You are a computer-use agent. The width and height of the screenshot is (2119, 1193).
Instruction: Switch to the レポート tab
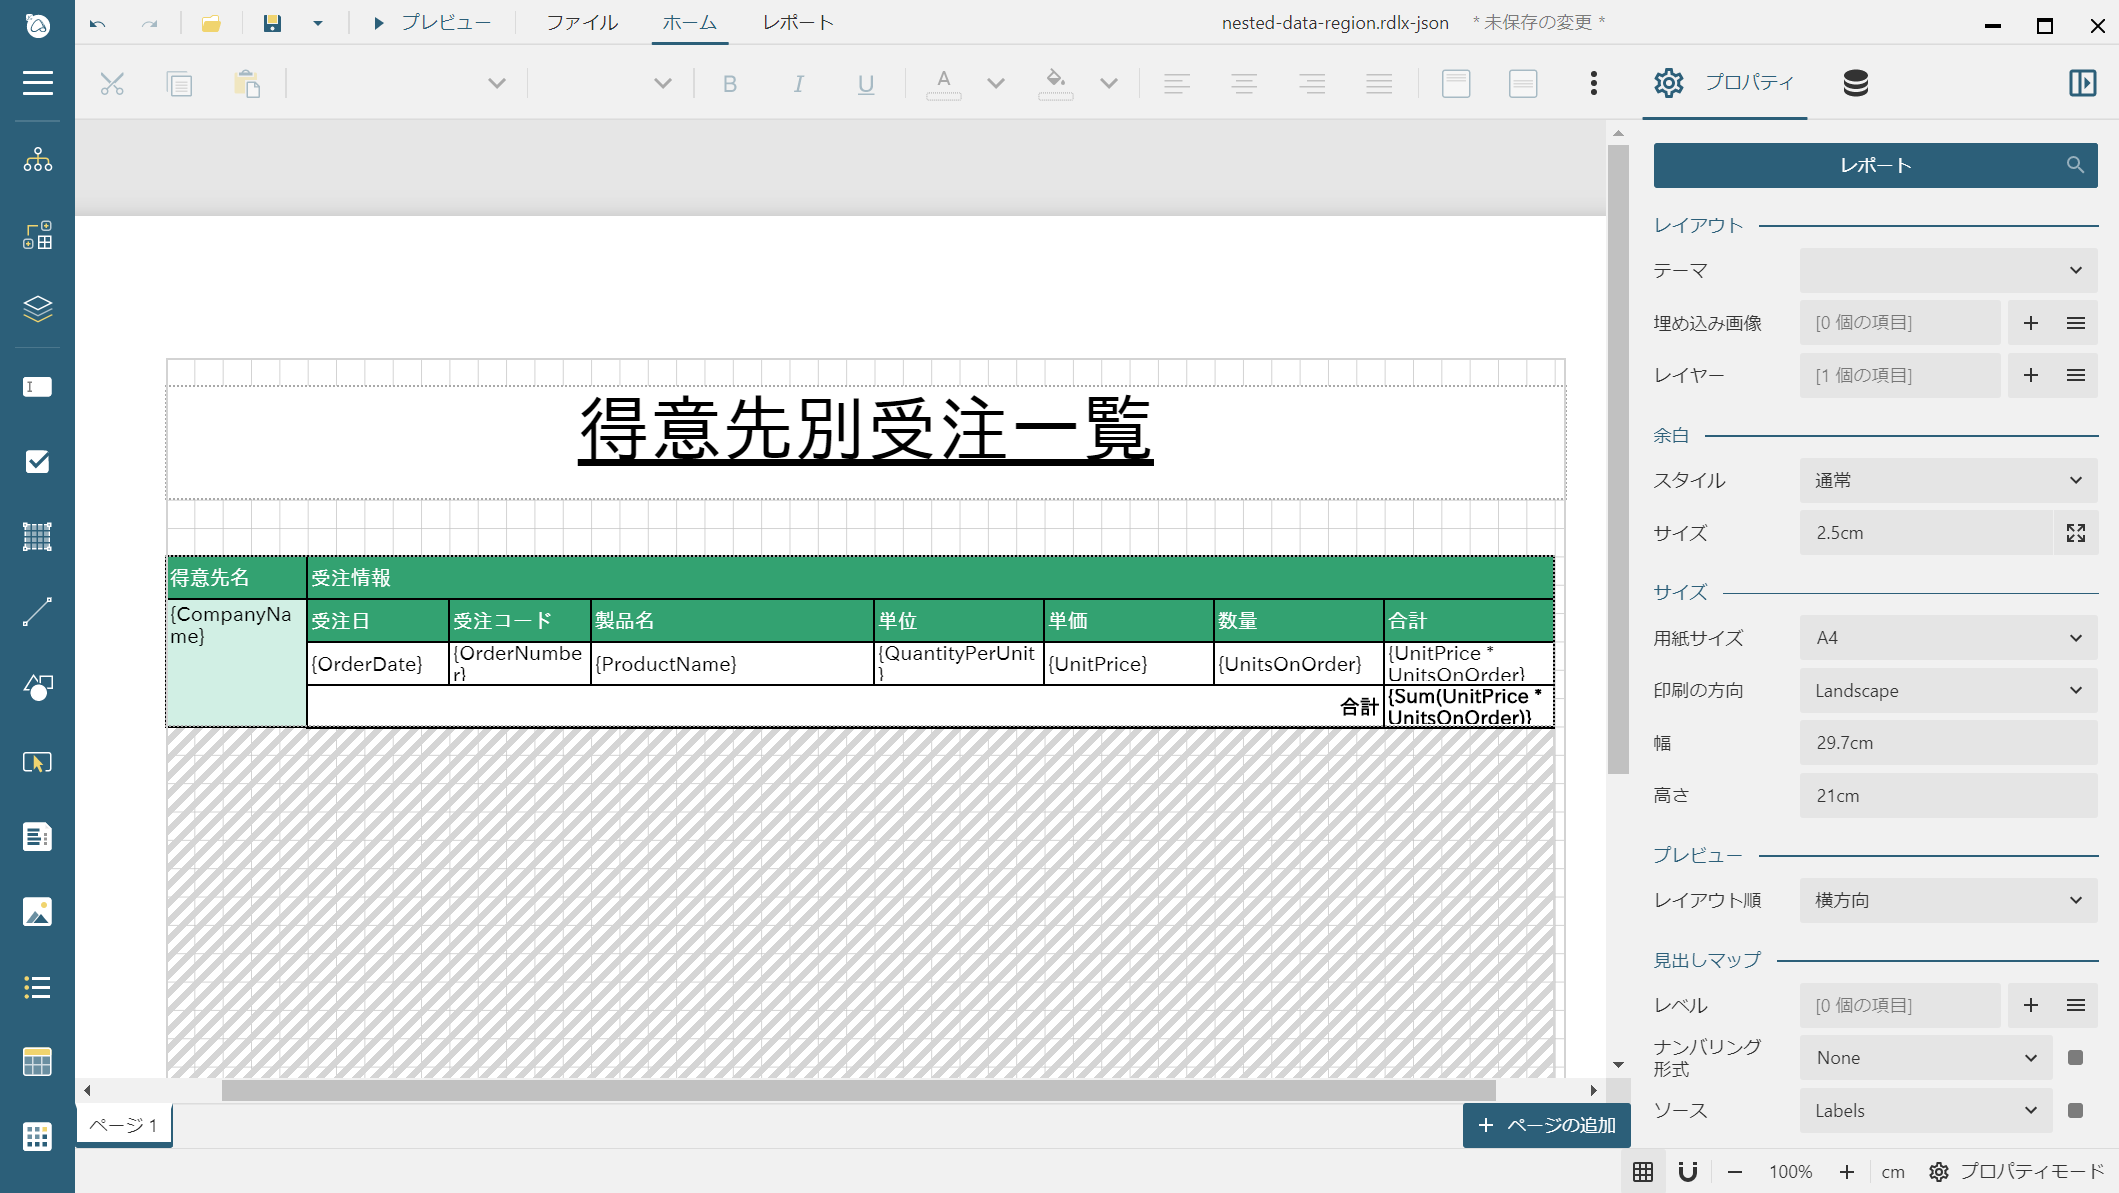pos(798,23)
